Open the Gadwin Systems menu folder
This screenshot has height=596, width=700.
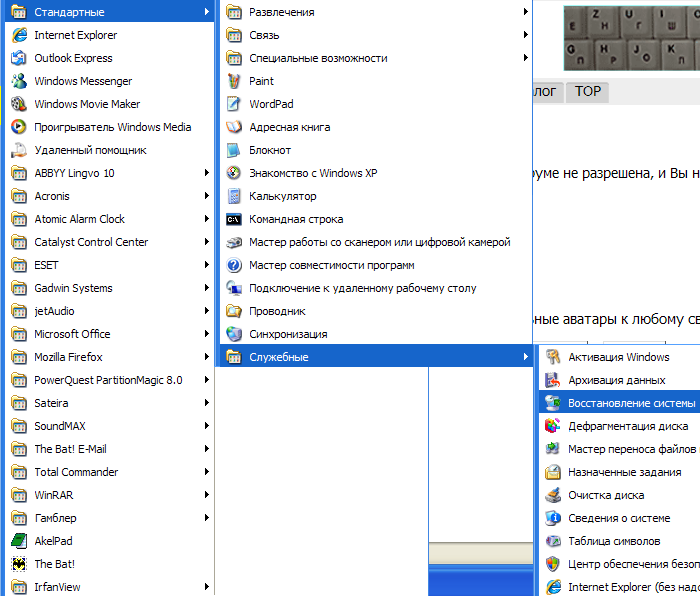point(109,288)
